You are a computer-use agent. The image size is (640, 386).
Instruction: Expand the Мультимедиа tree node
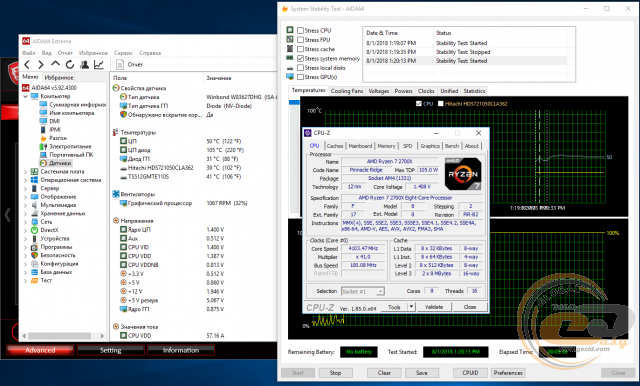point(25,205)
